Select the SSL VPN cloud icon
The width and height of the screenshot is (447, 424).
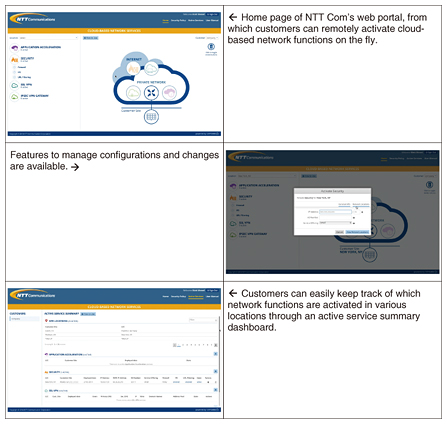[14, 86]
